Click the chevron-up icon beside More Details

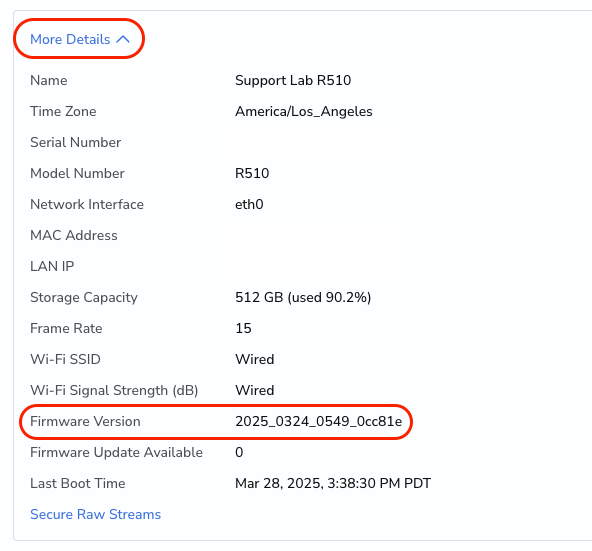click(x=123, y=39)
